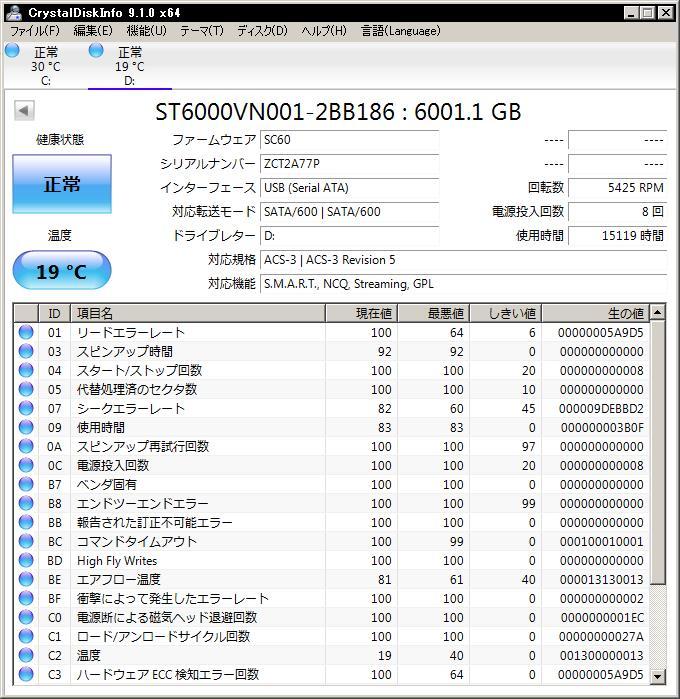Click the attribute list scrollbar thumb
The image size is (680, 699).
tap(657, 452)
